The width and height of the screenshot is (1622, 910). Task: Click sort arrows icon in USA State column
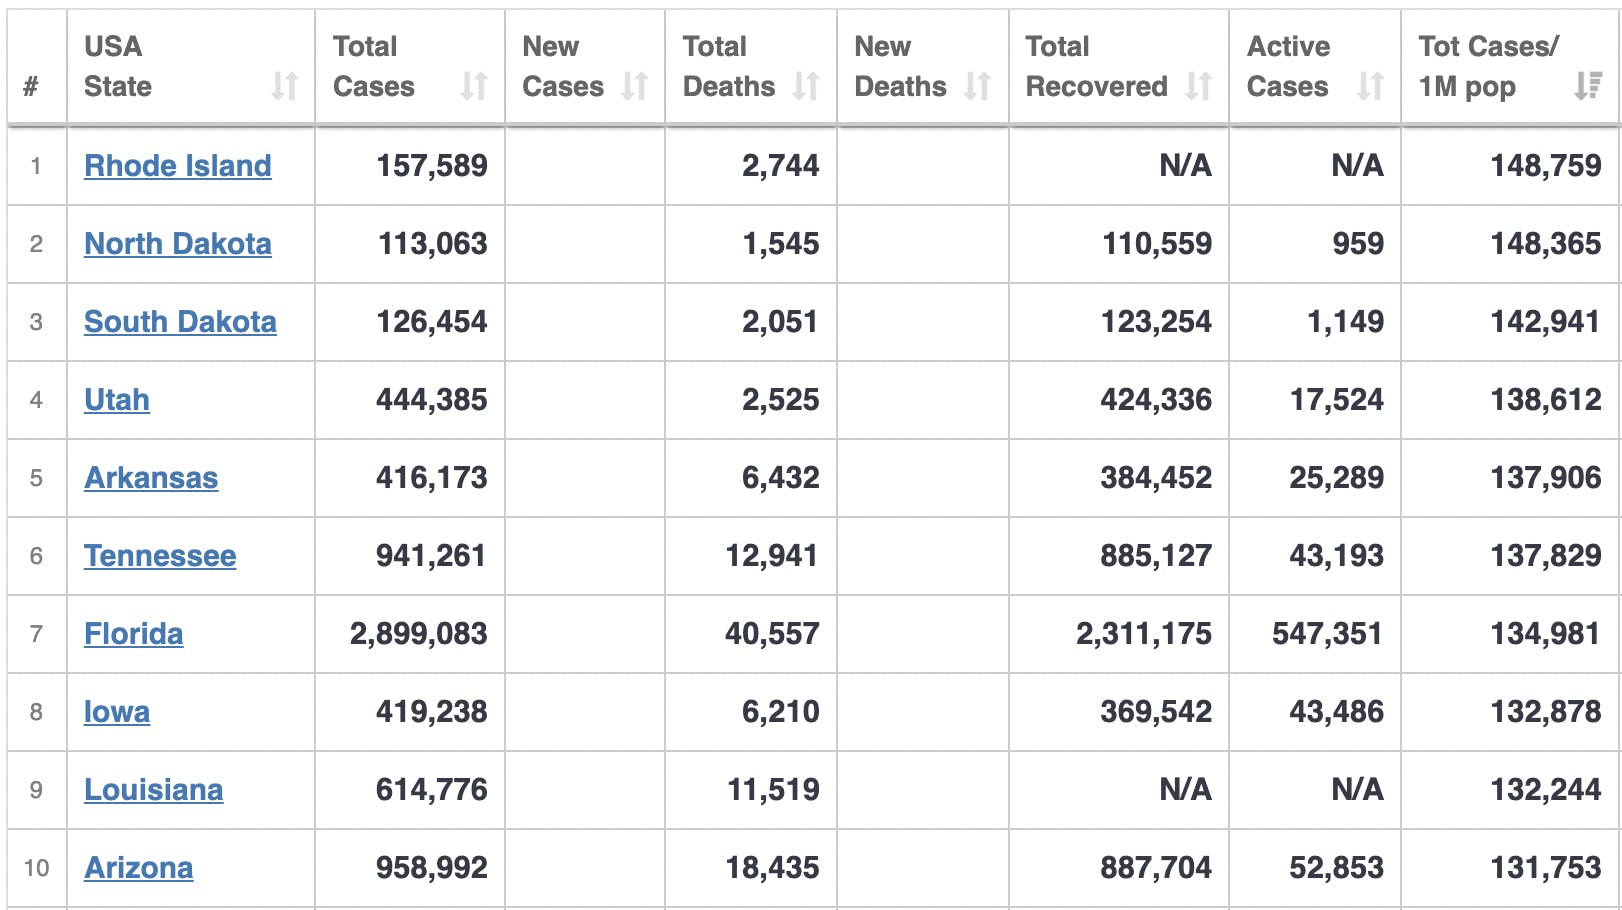pos(285,87)
